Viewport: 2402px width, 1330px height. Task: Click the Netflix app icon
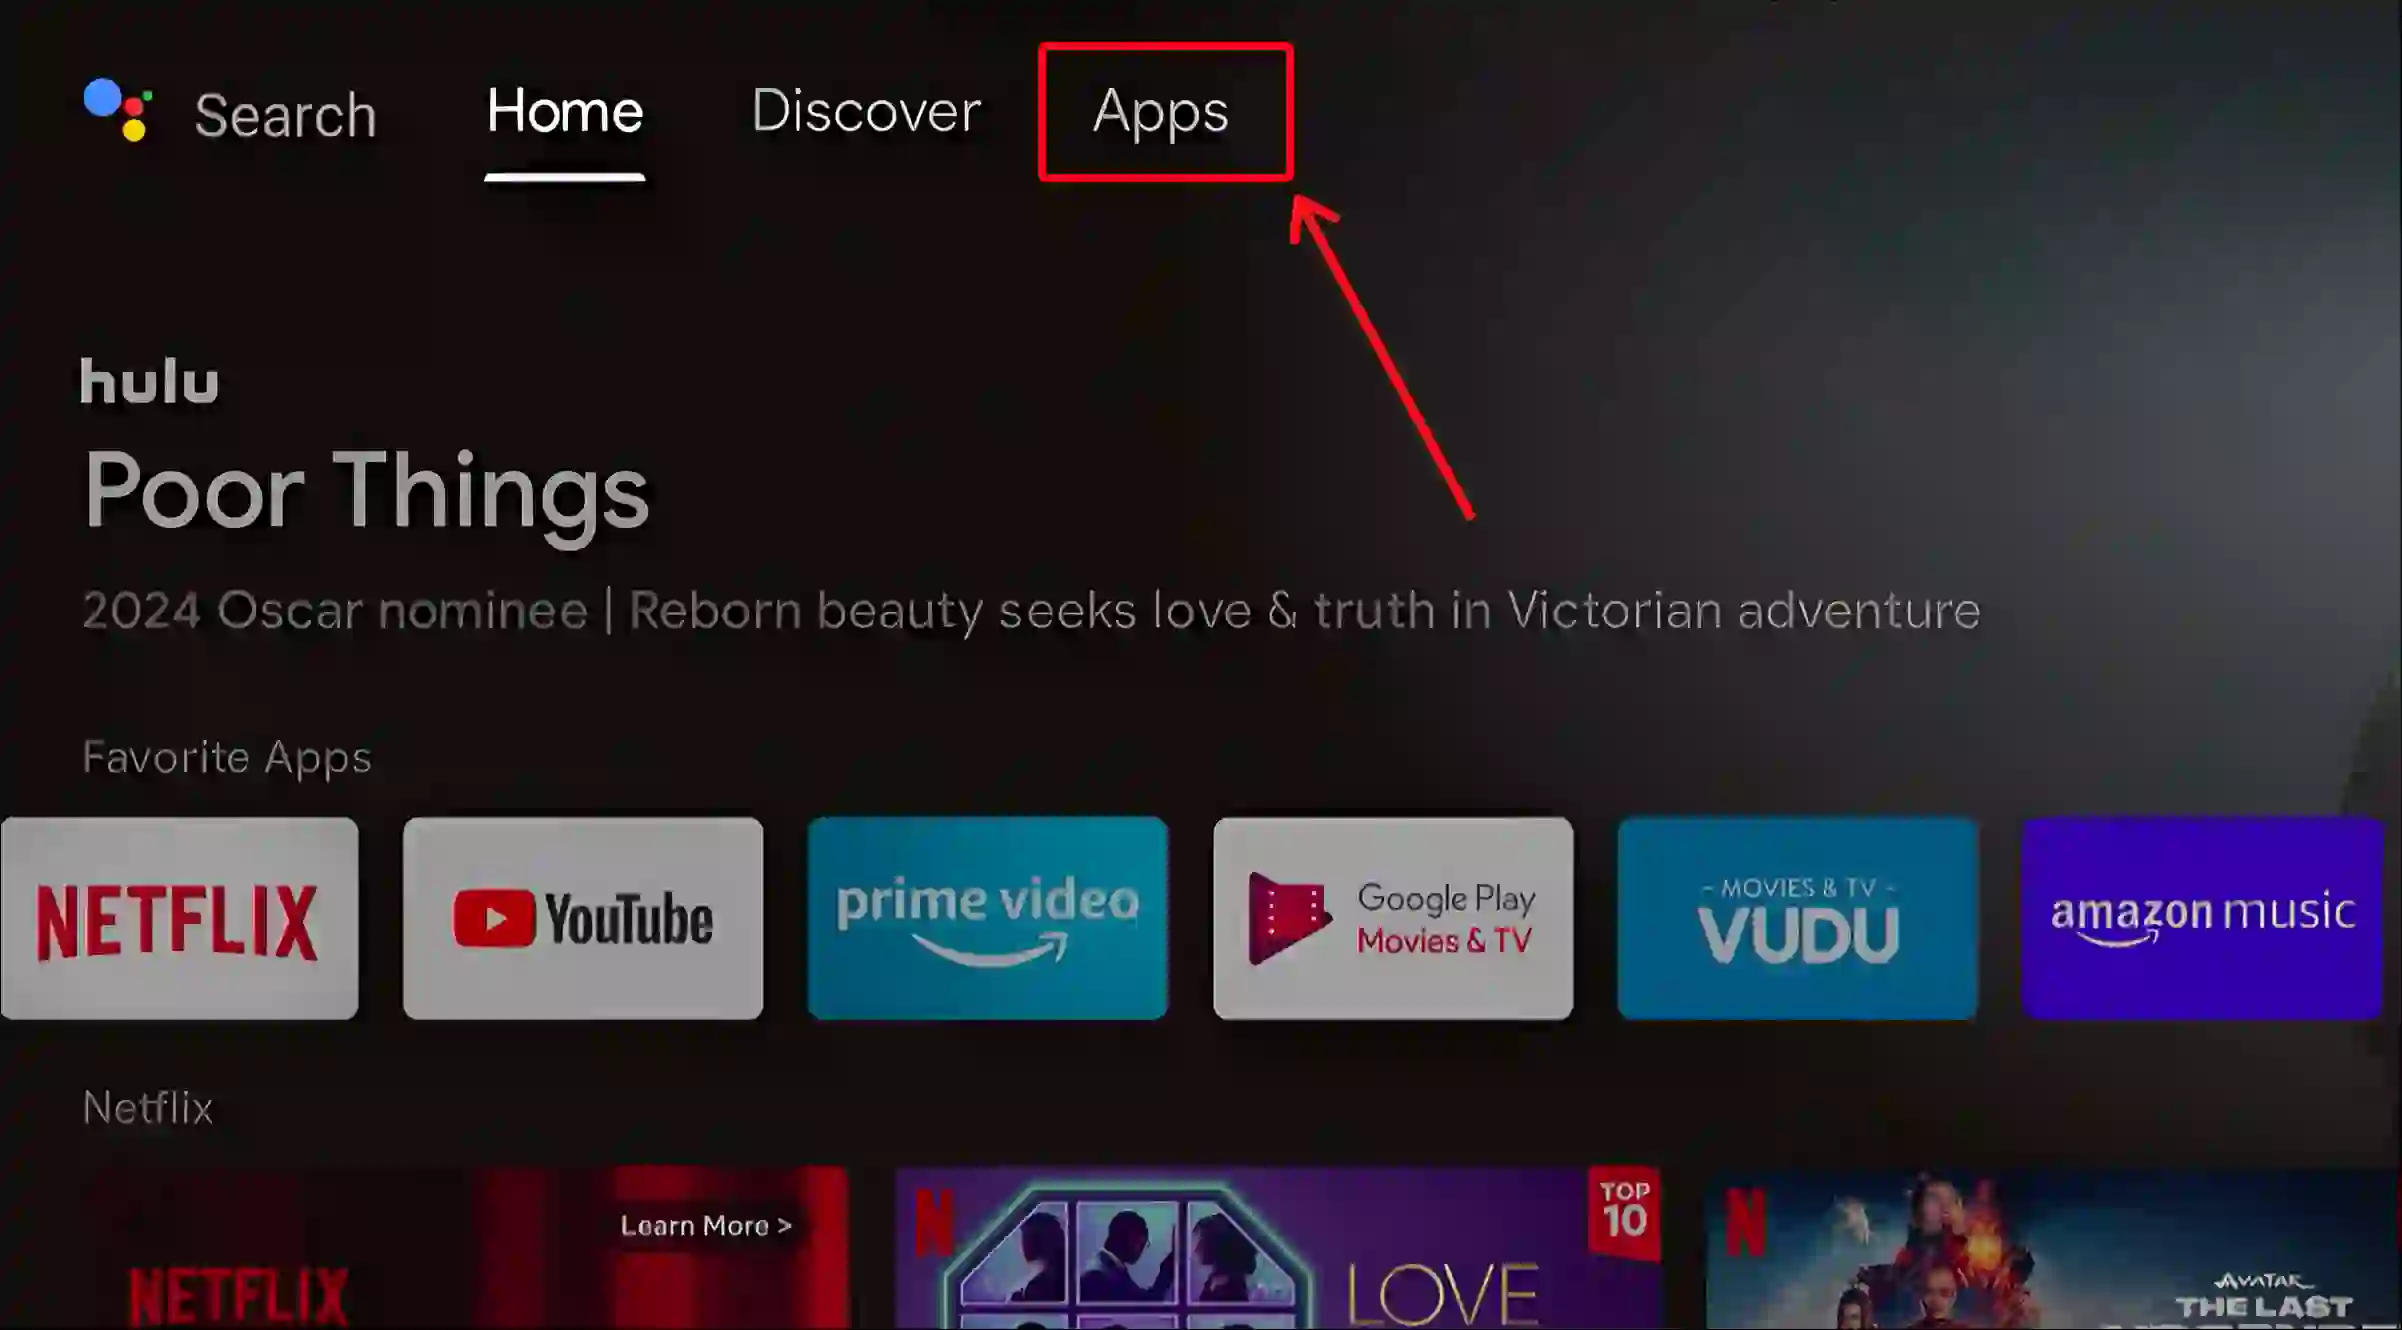[x=178, y=917]
